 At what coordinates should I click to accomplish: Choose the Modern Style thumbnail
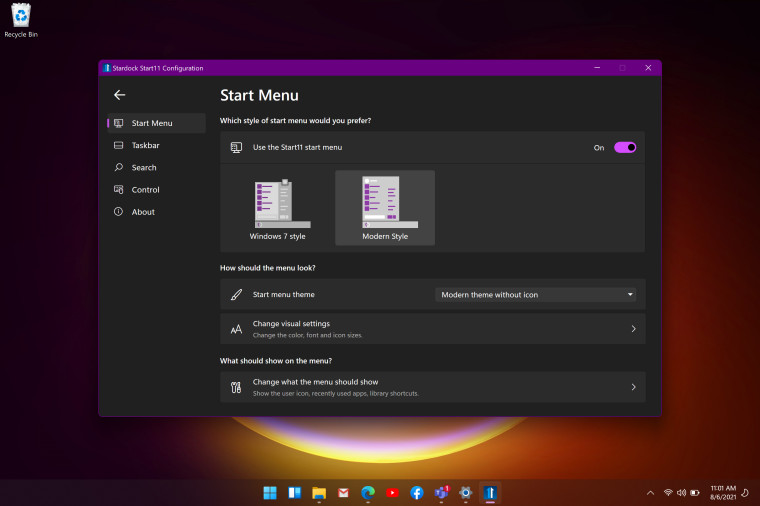point(385,208)
